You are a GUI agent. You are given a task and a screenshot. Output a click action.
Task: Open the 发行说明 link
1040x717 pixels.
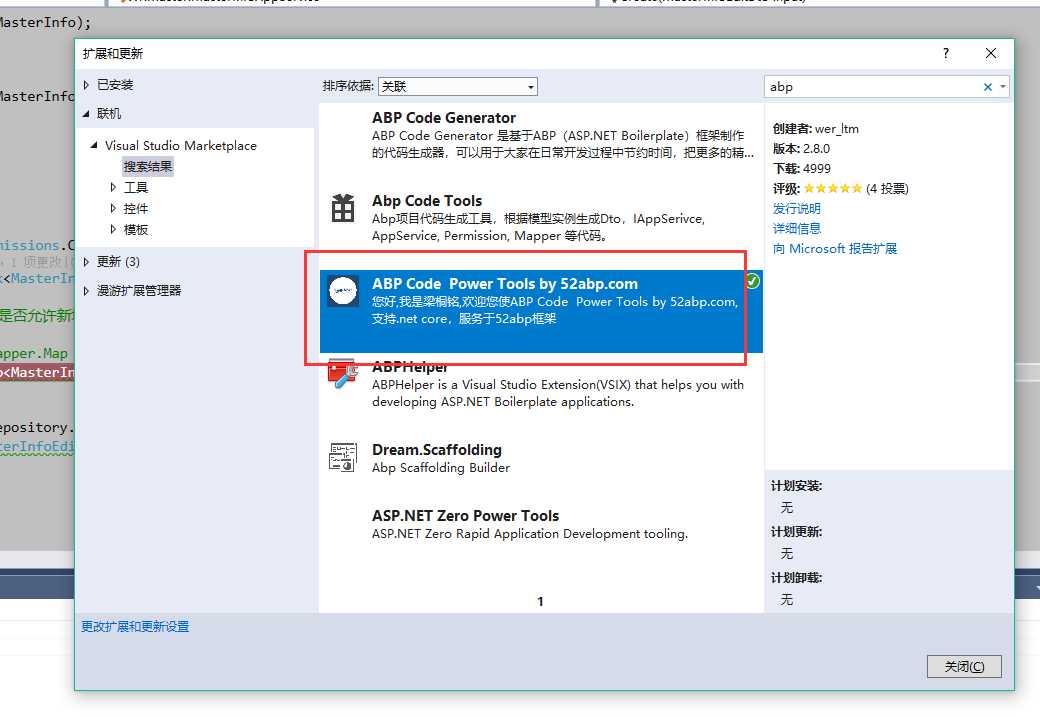[797, 208]
